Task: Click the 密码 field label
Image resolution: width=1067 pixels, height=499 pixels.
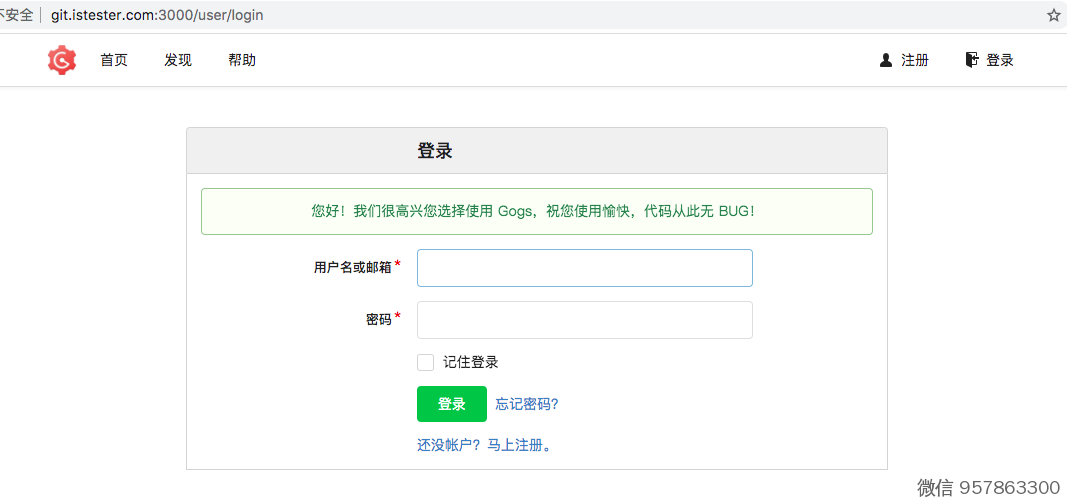Action: click(x=378, y=320)
